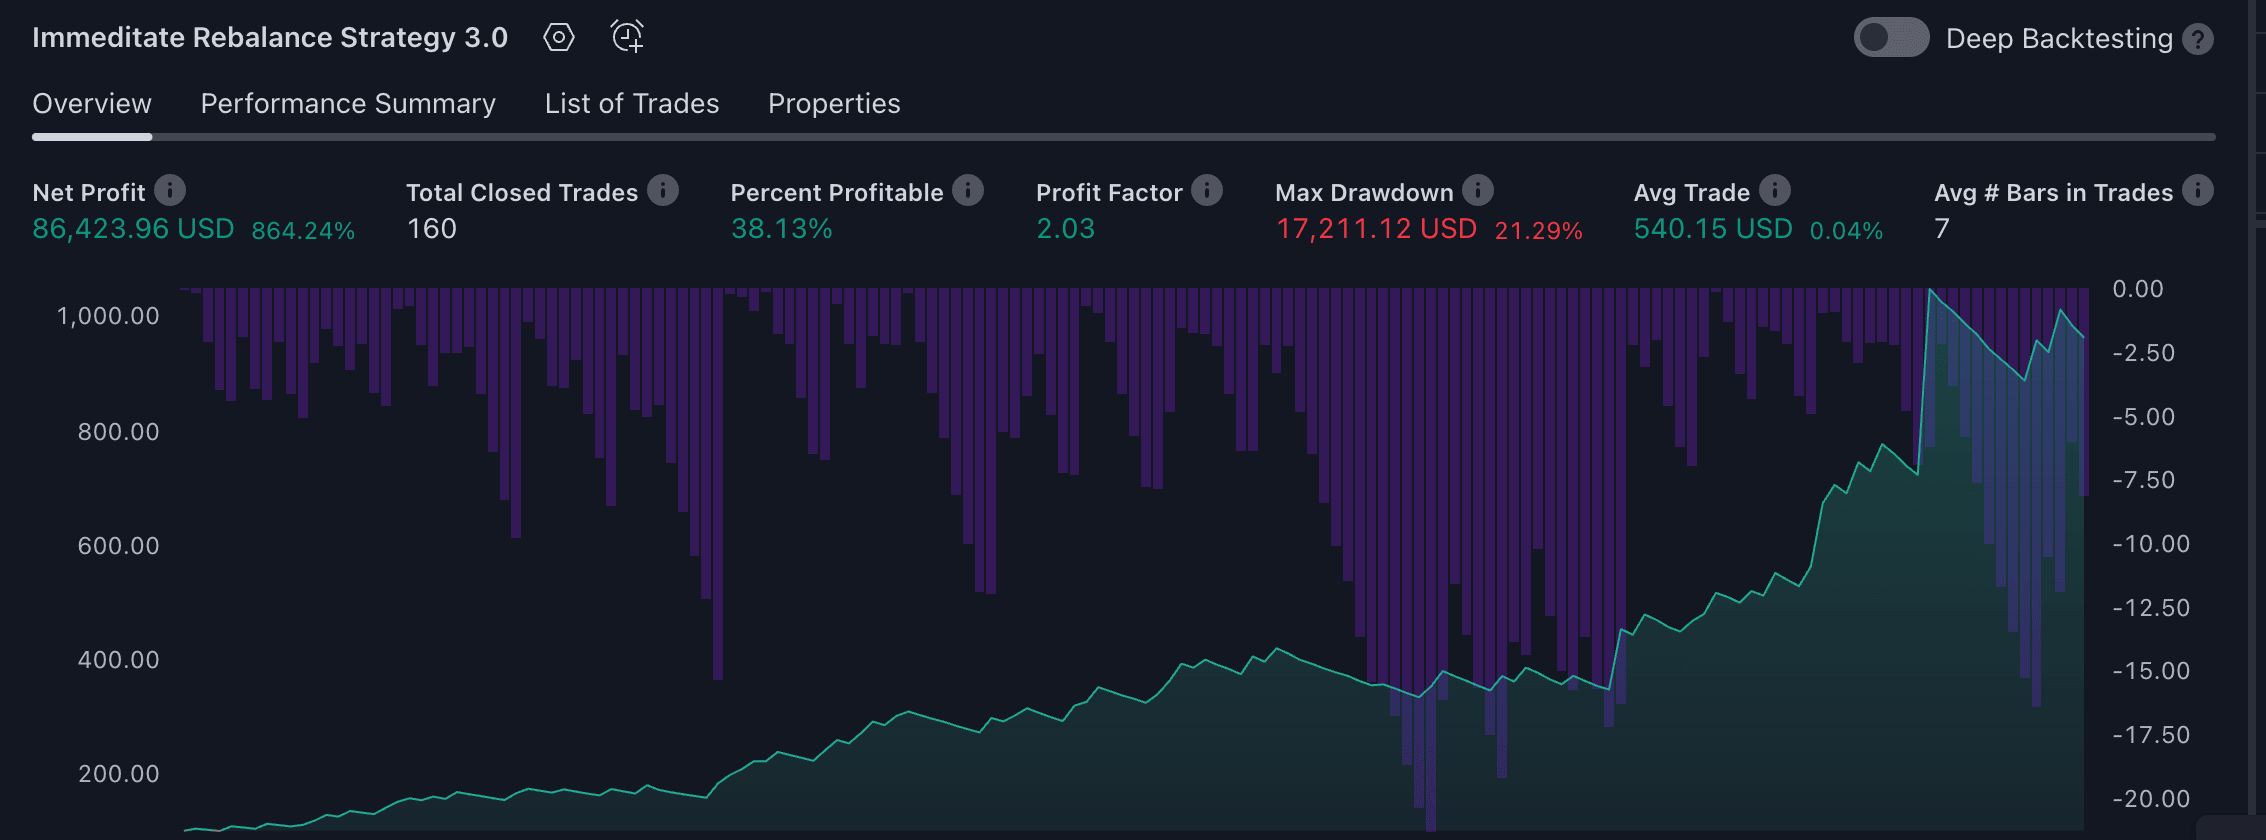Go to the Properties tab
Viewport: 2266px width, 840px height.
click(834, 104)
